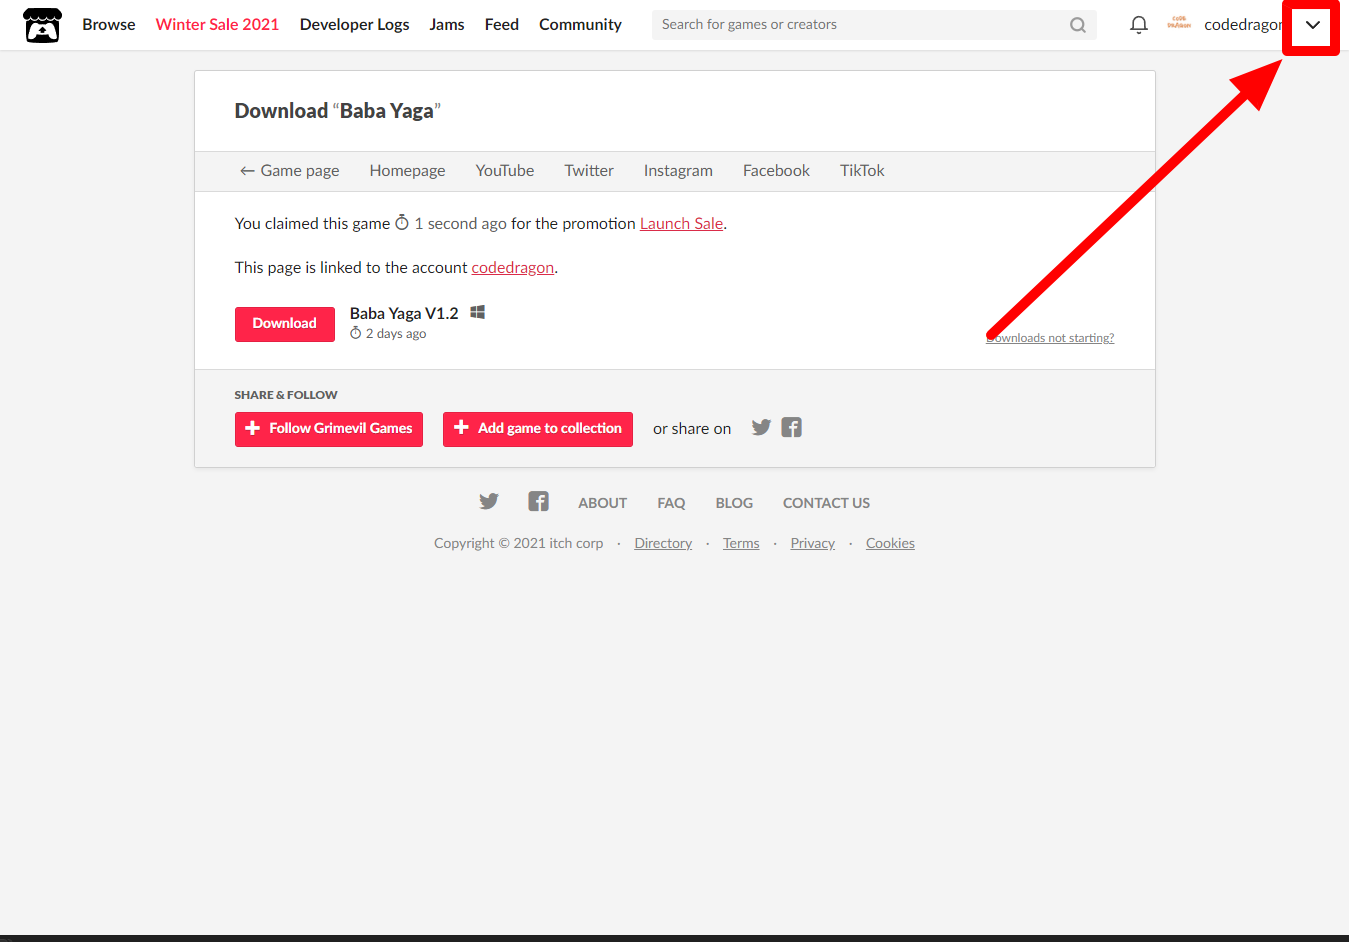Click the codedragon username in header
Image resolution: width=1349 pixels, height=942 pixels.
point(1242,25)
